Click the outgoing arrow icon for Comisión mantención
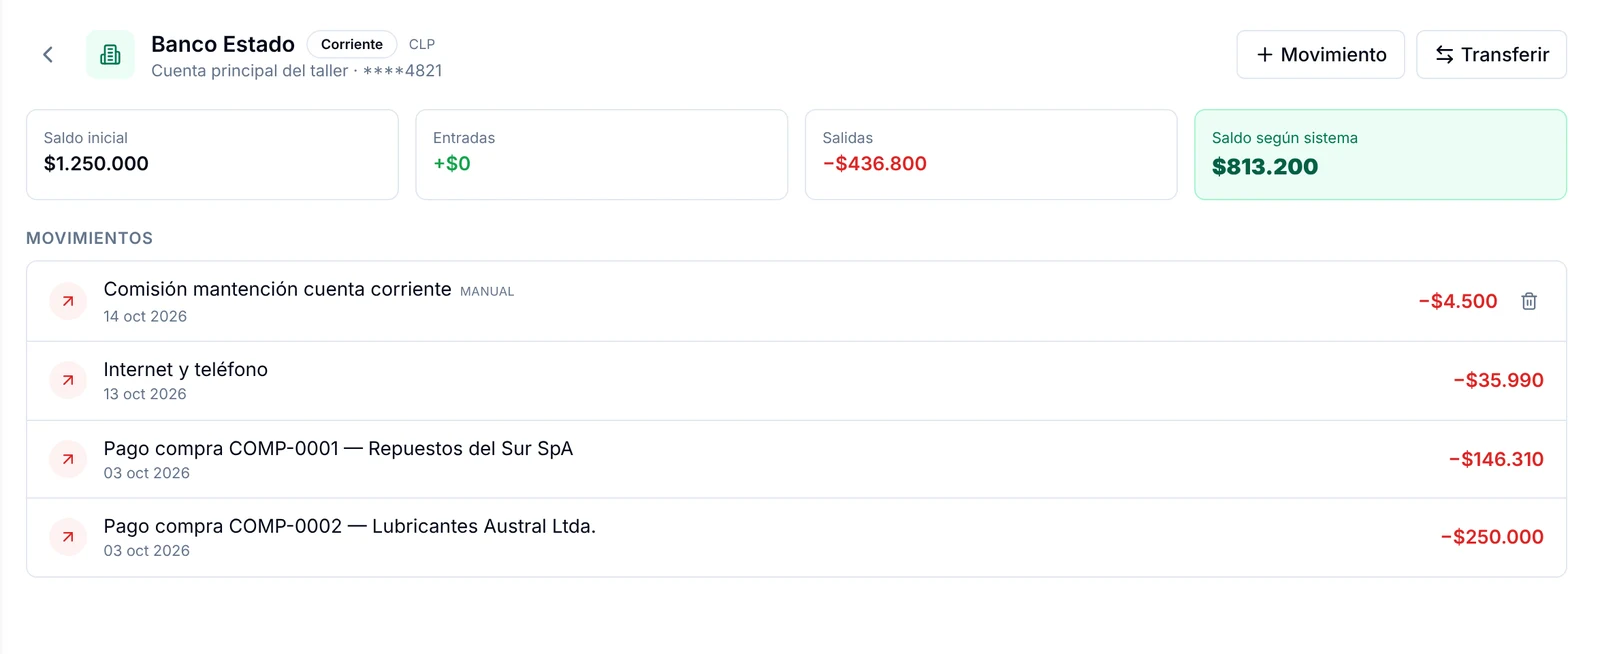Viewport: 1600px width, 654px height. pos(68,301)
